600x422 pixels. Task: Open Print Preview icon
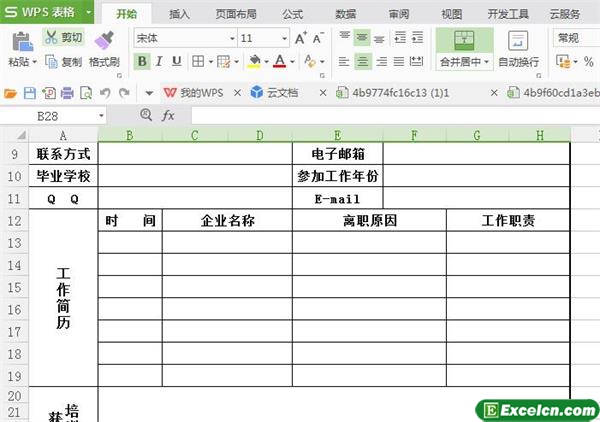coord(86,93)
